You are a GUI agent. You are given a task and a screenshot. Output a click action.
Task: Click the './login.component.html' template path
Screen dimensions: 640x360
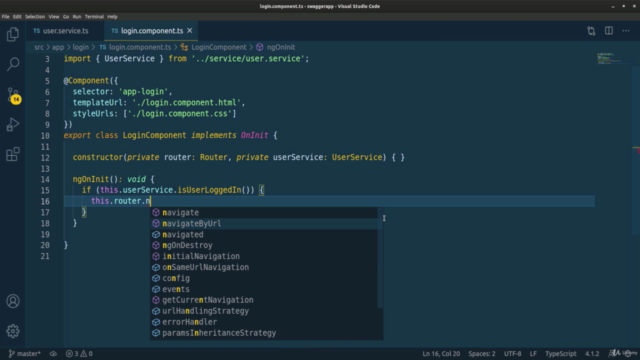pyautogui.click(x=186, y=103)
